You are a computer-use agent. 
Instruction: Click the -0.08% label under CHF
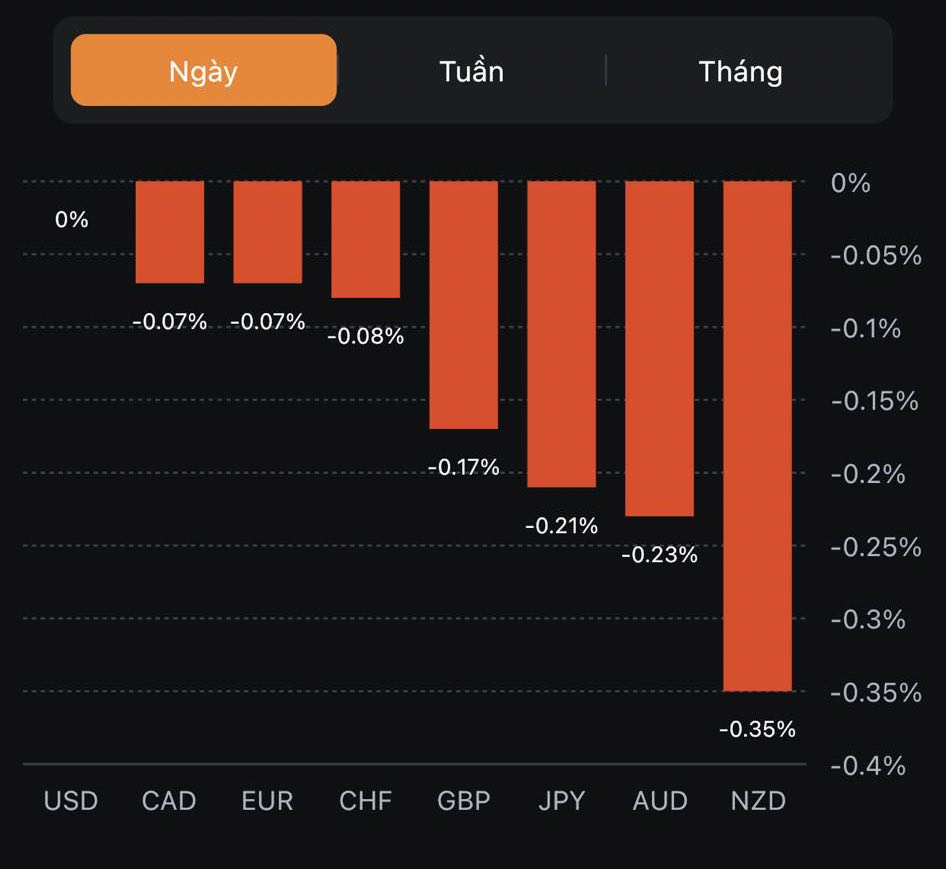click(366, 336)
